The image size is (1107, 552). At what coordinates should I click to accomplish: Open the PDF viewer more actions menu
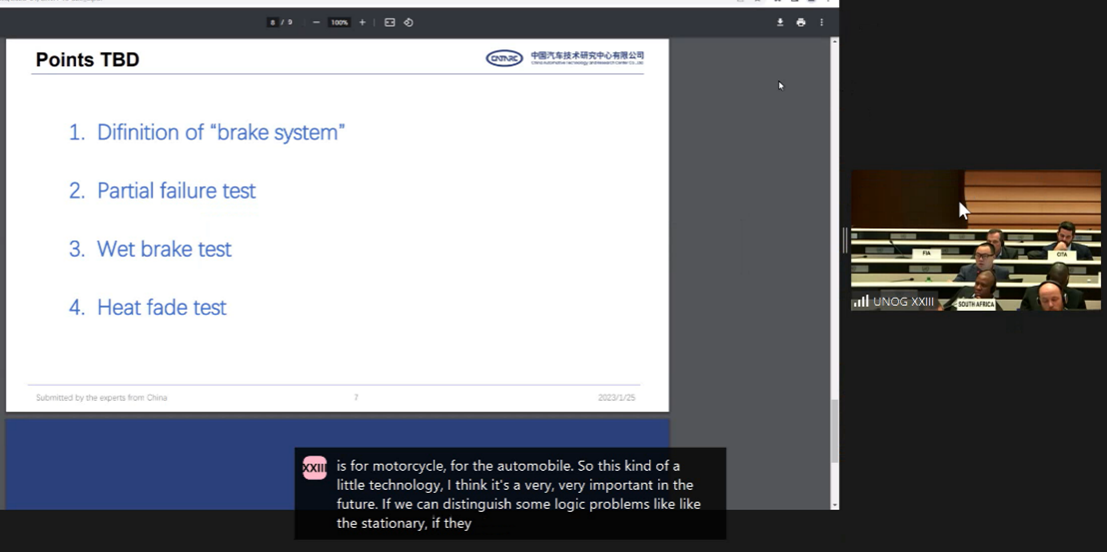(x=822, y=22)
